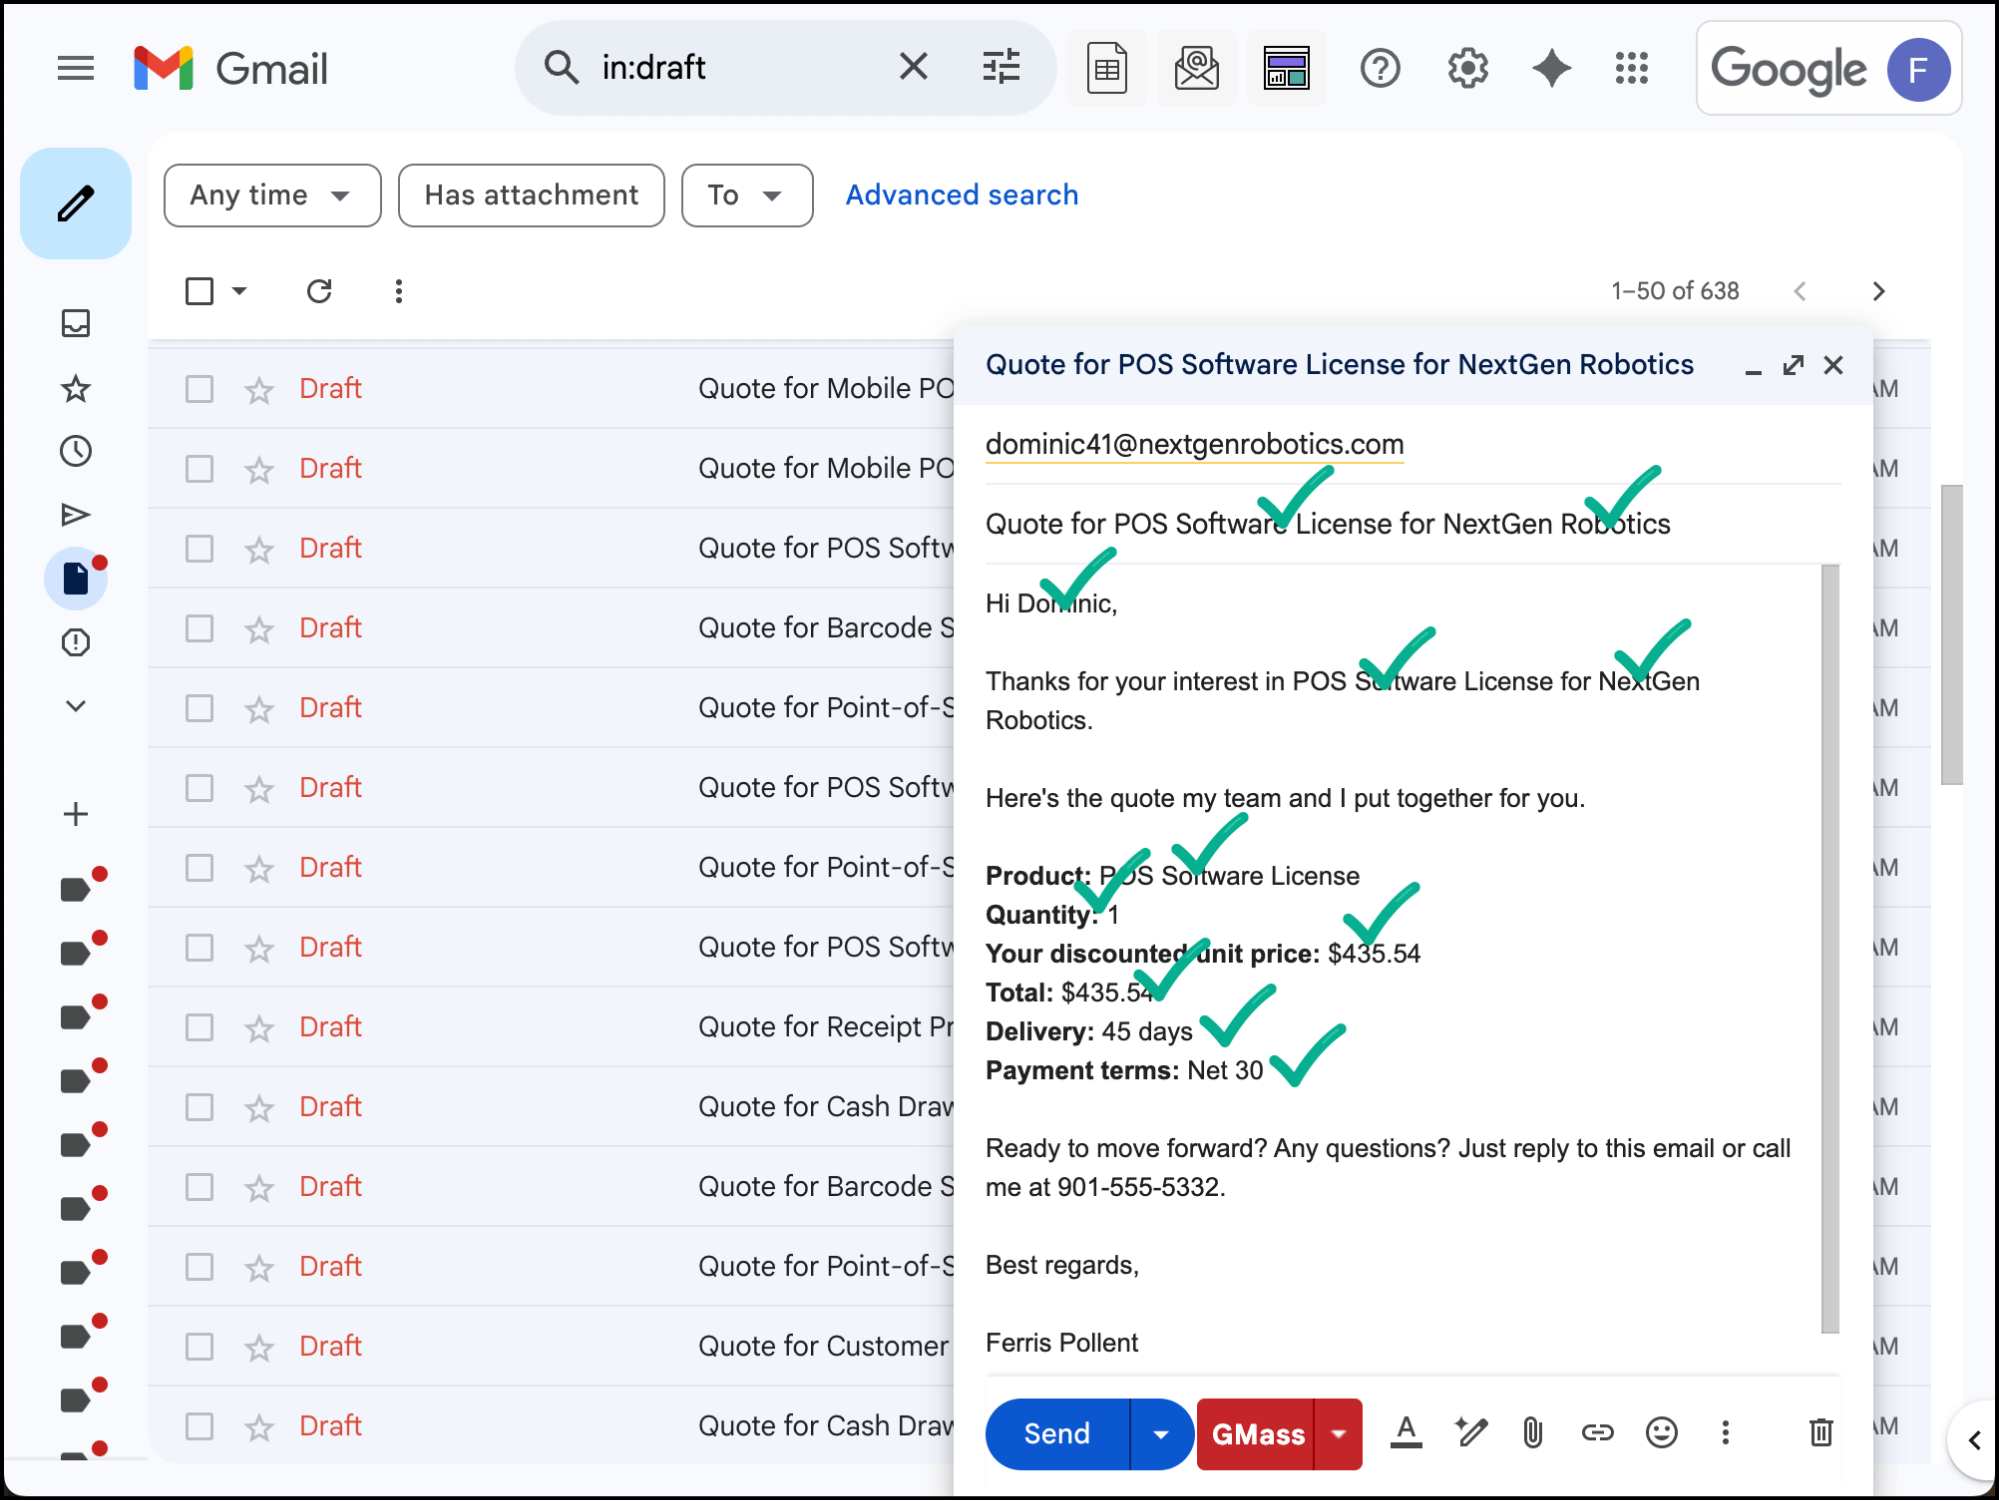This screenshot has height=1501, width=1999.
Task: Refresh the draft list
Action: tap(318, 291)
